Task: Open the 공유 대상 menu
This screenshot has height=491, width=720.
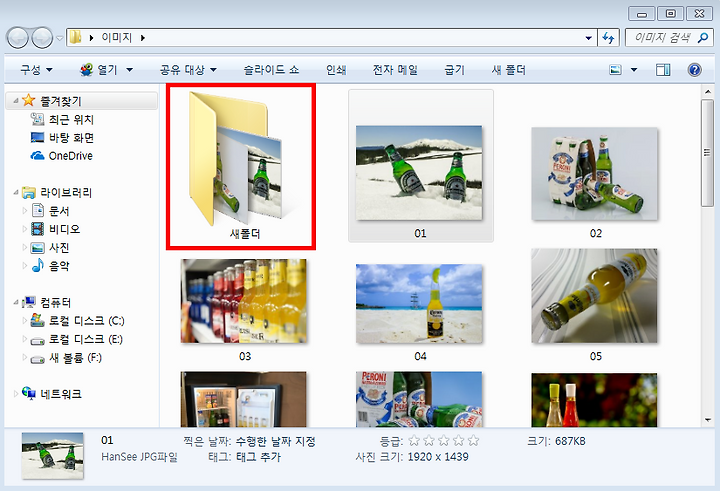Action: (x=188, y=70)
